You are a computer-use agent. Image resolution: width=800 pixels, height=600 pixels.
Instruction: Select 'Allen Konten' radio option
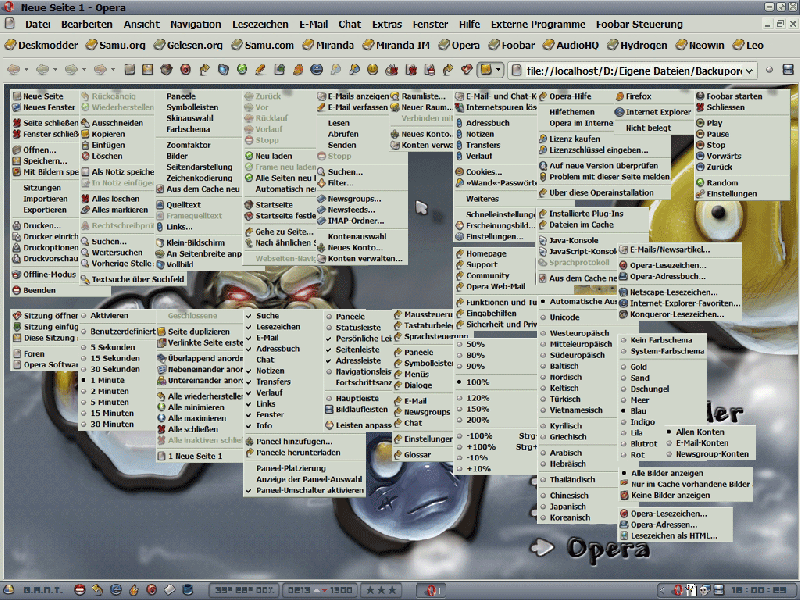click(x=695, y=432)
